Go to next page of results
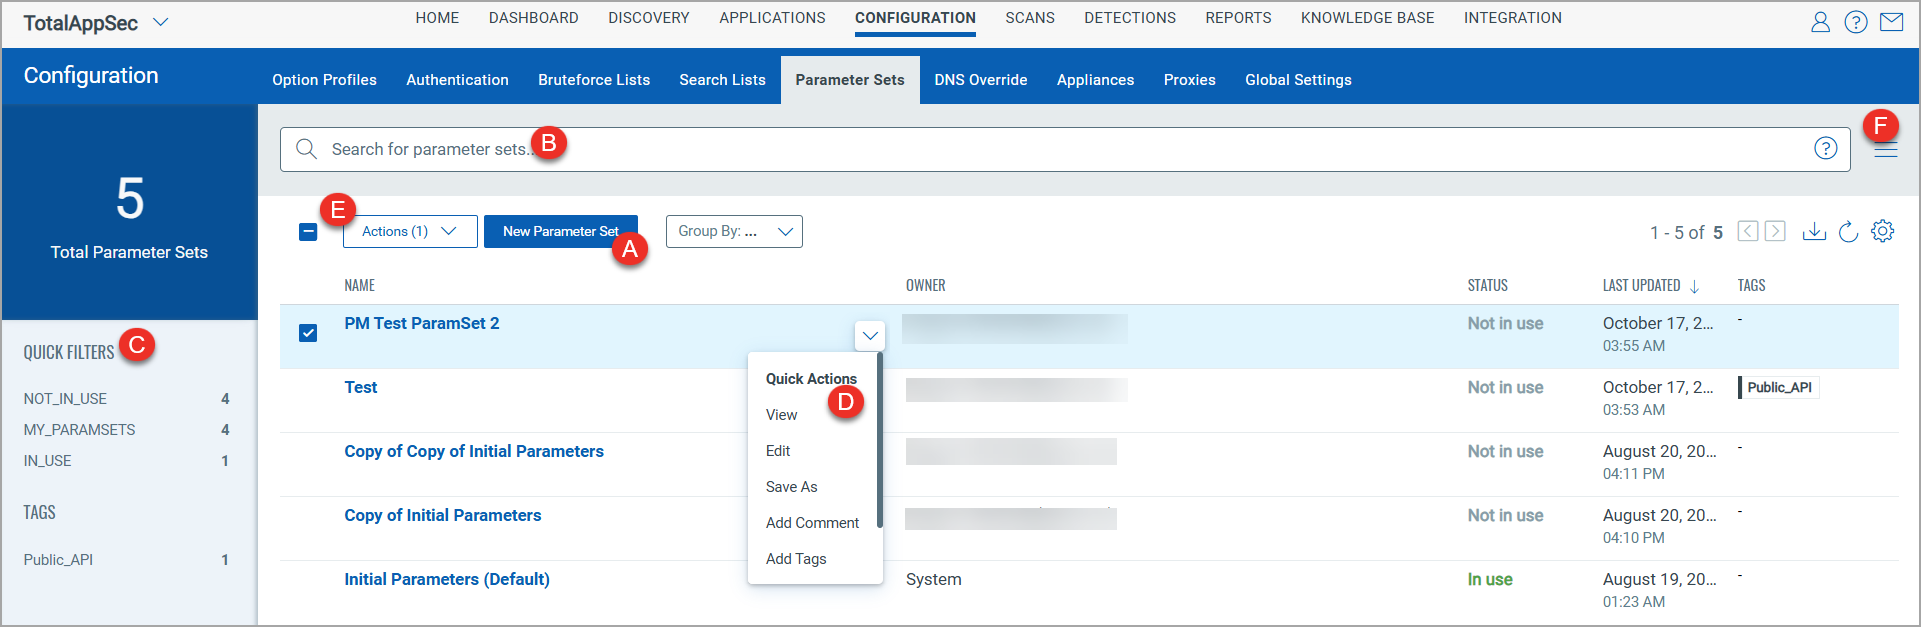1921x627 pixels. pos(1775,232)
